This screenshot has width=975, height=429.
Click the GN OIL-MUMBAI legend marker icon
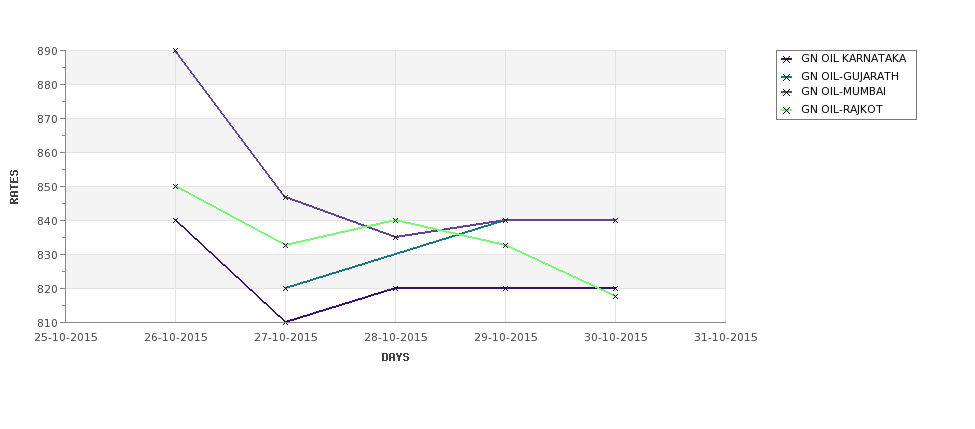[x=787, y=93]
